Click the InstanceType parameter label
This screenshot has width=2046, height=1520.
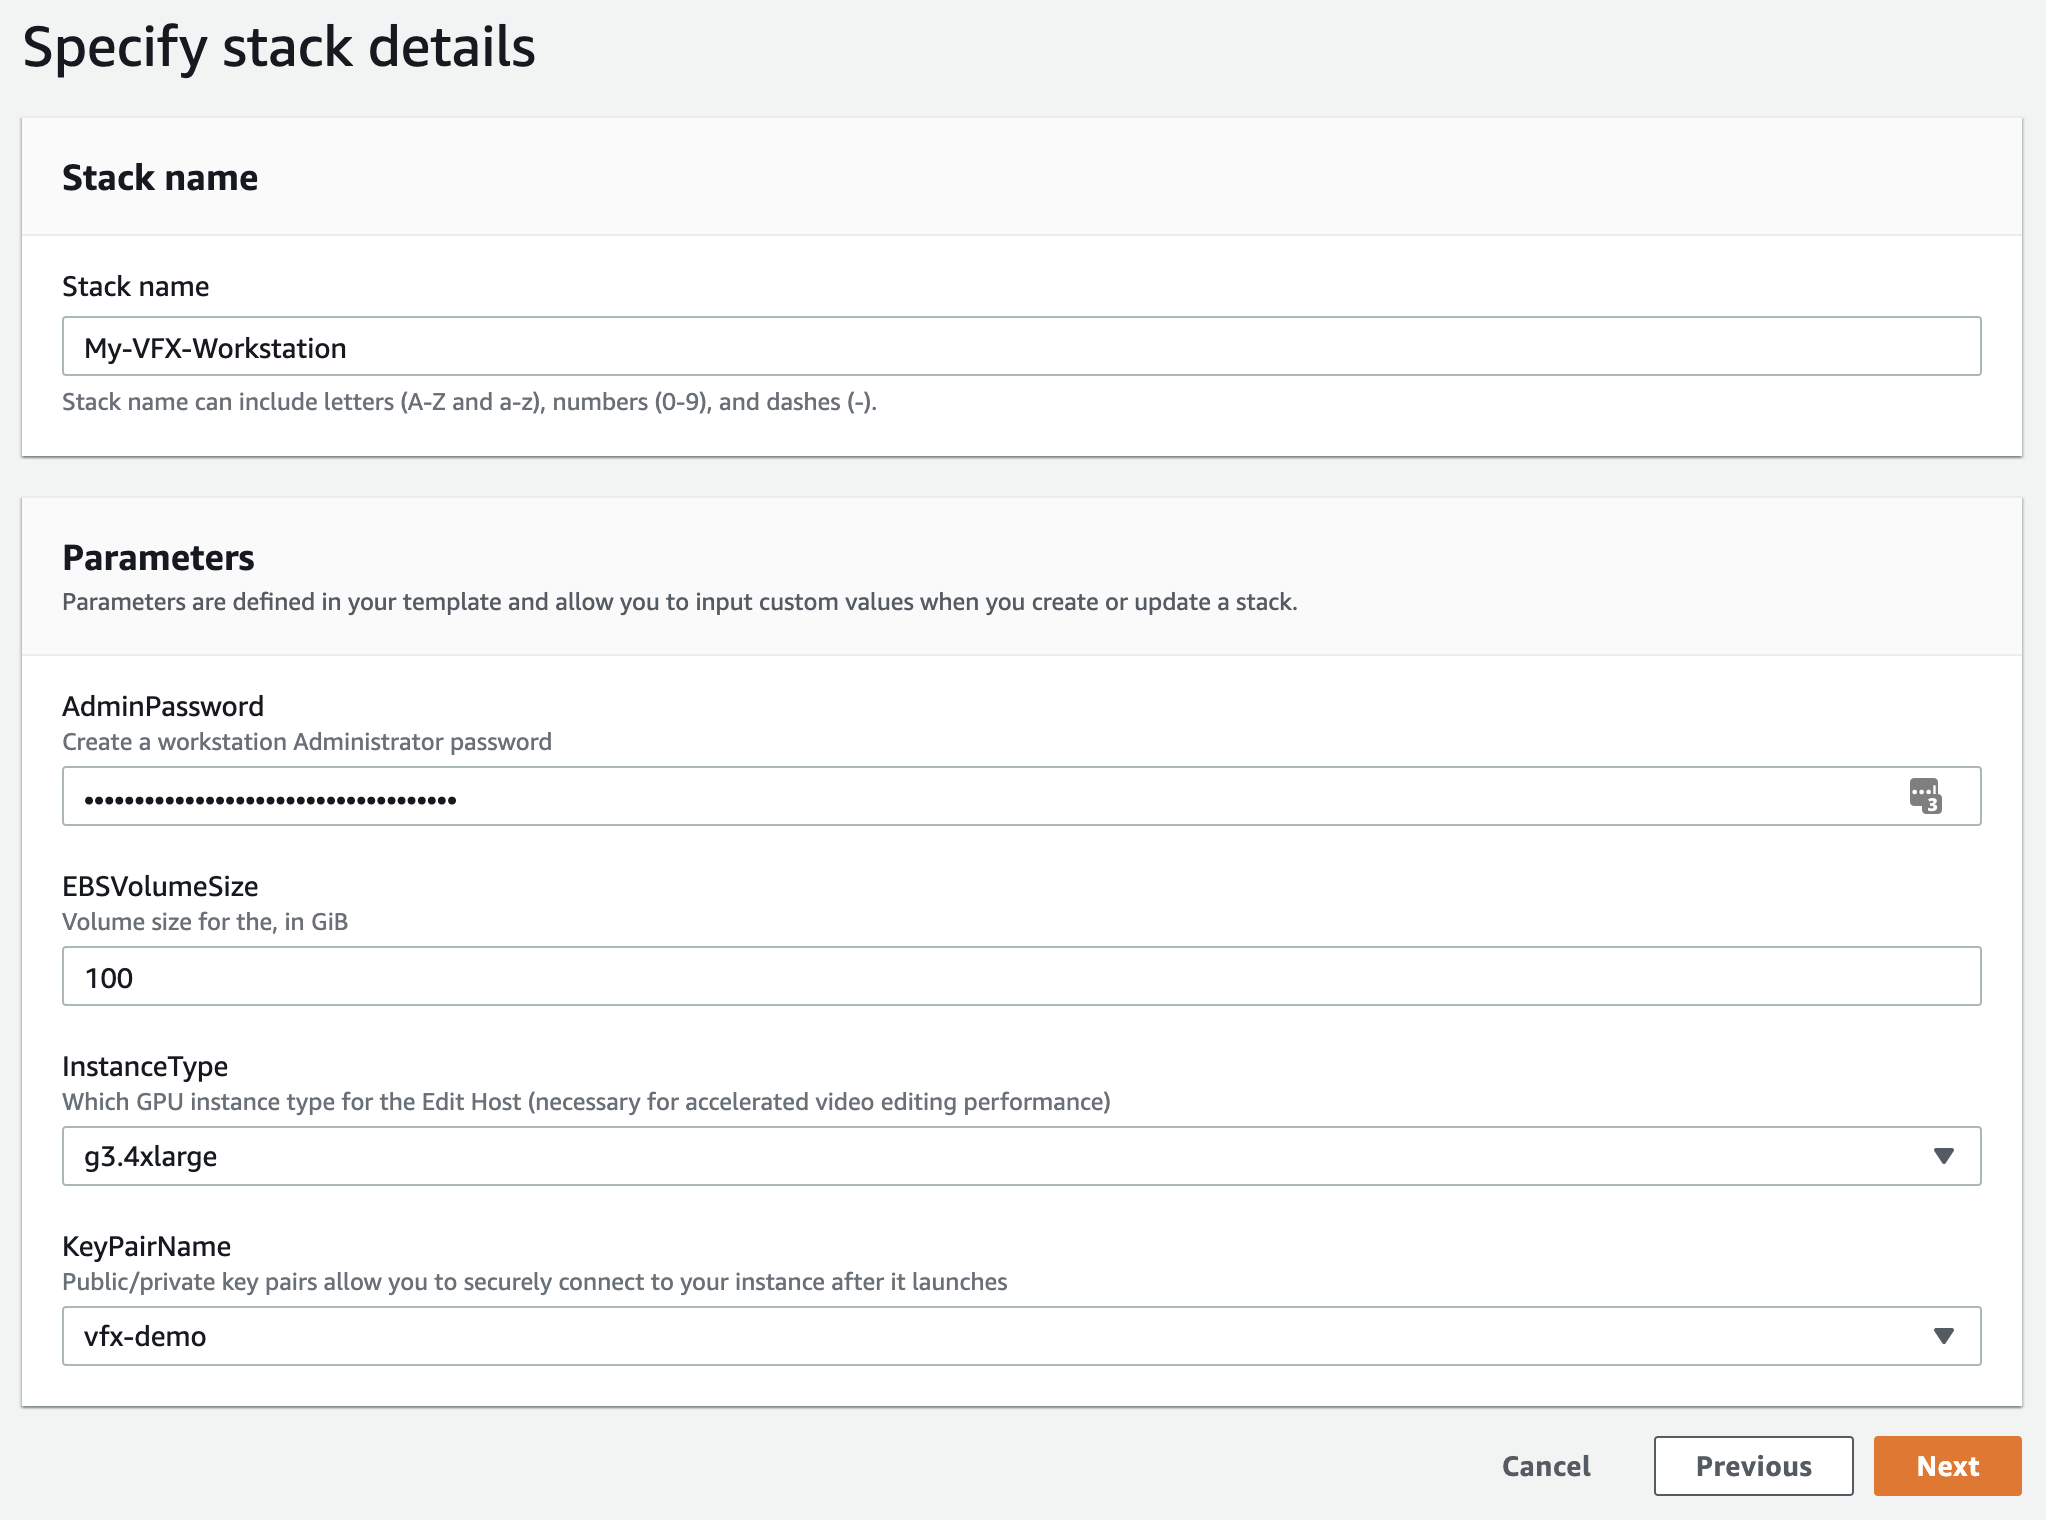click(145, 1066)
